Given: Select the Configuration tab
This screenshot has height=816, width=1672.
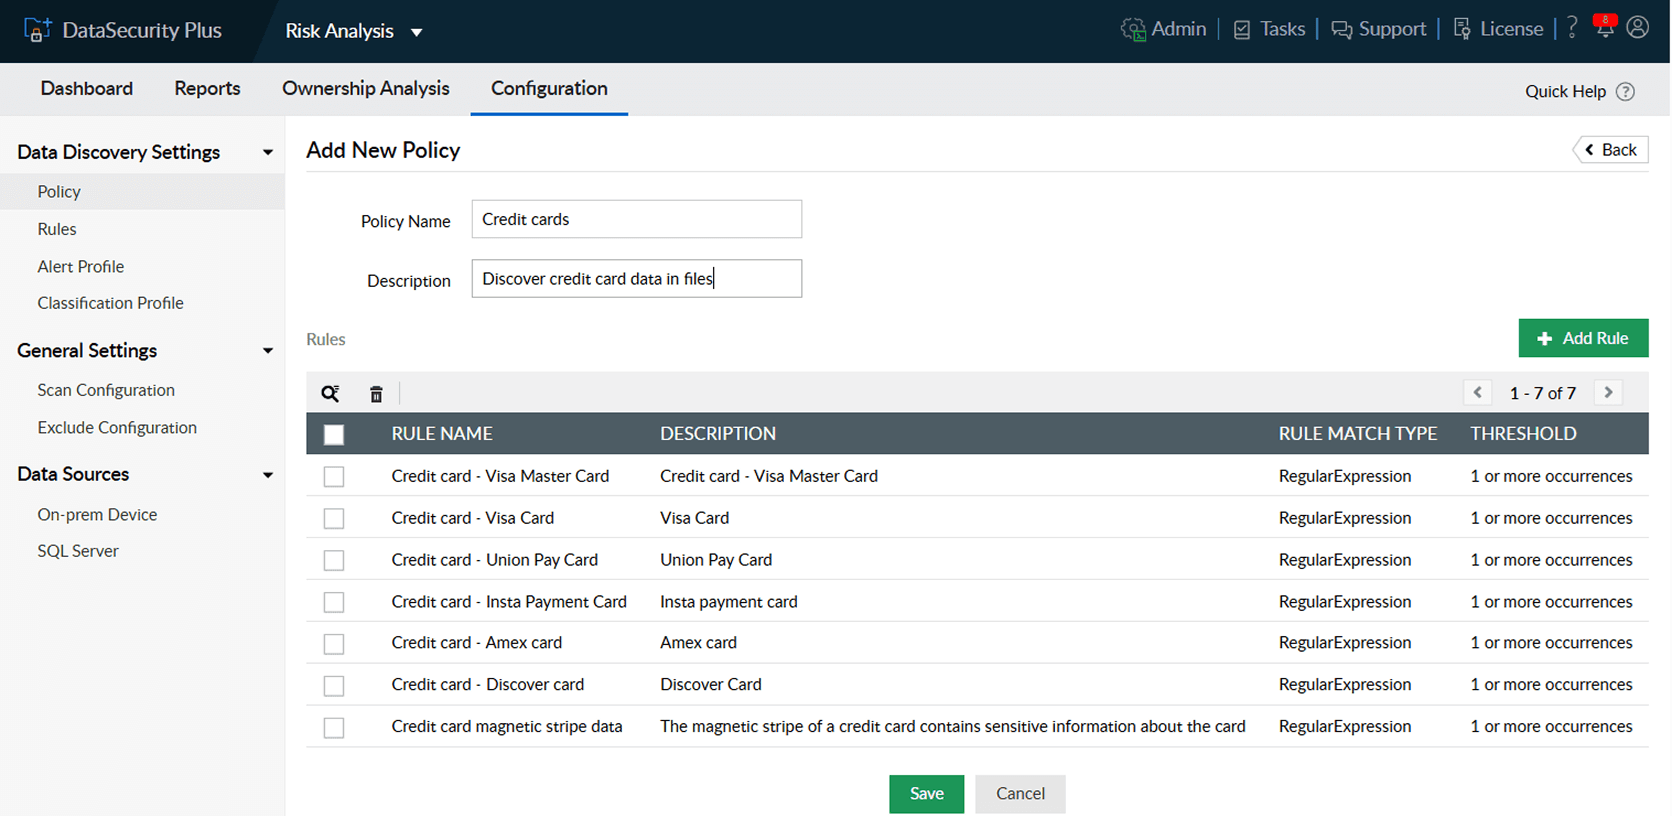Looking at the screenshot, I should [549, 88].
